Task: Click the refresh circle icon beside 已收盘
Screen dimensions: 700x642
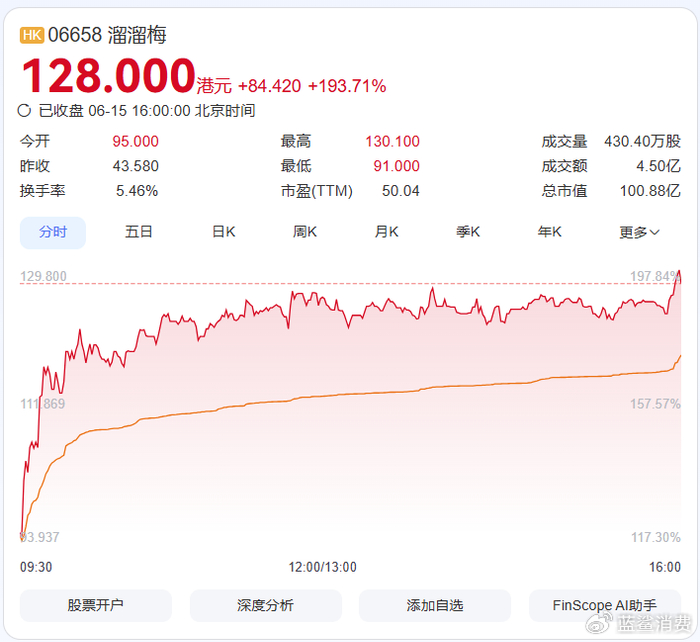Action: coord(24,111)
